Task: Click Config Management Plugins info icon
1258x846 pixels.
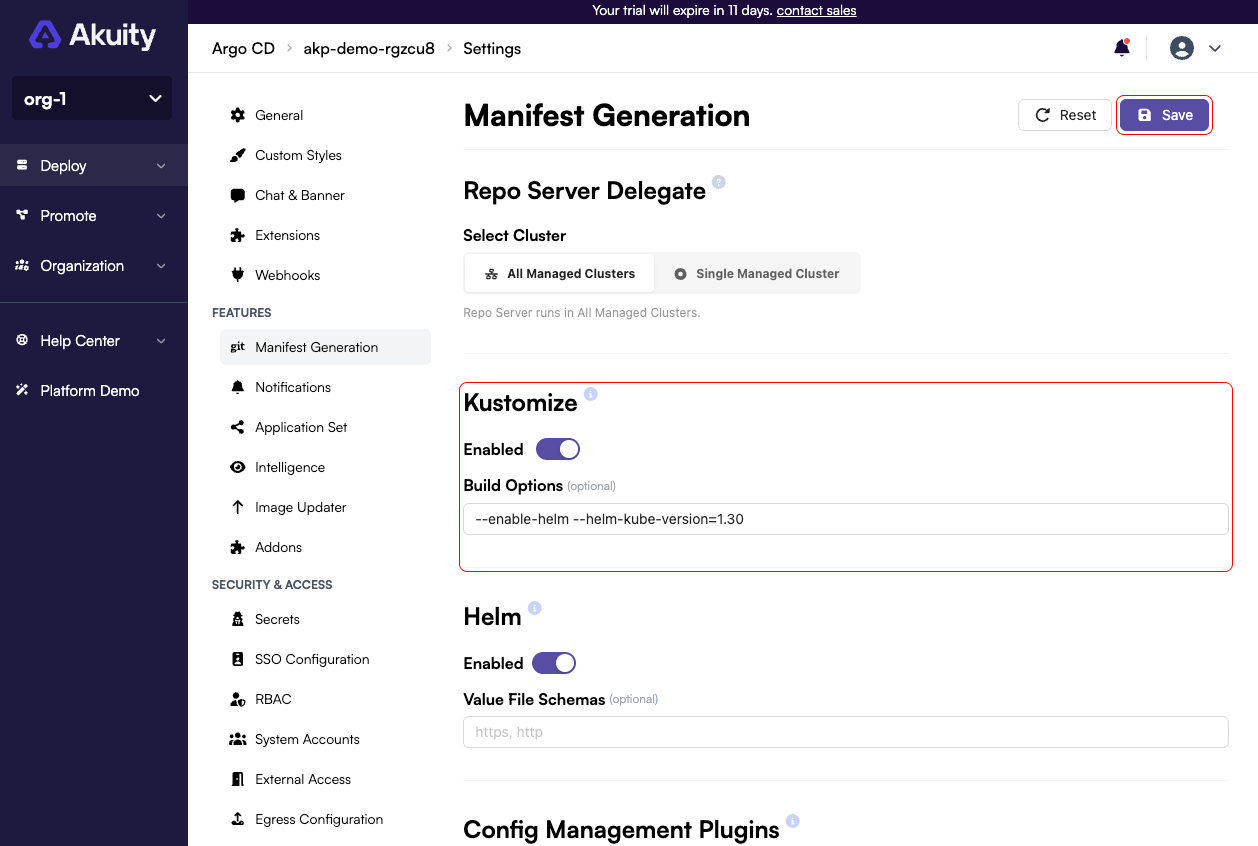Action: (x=793, y=821)
